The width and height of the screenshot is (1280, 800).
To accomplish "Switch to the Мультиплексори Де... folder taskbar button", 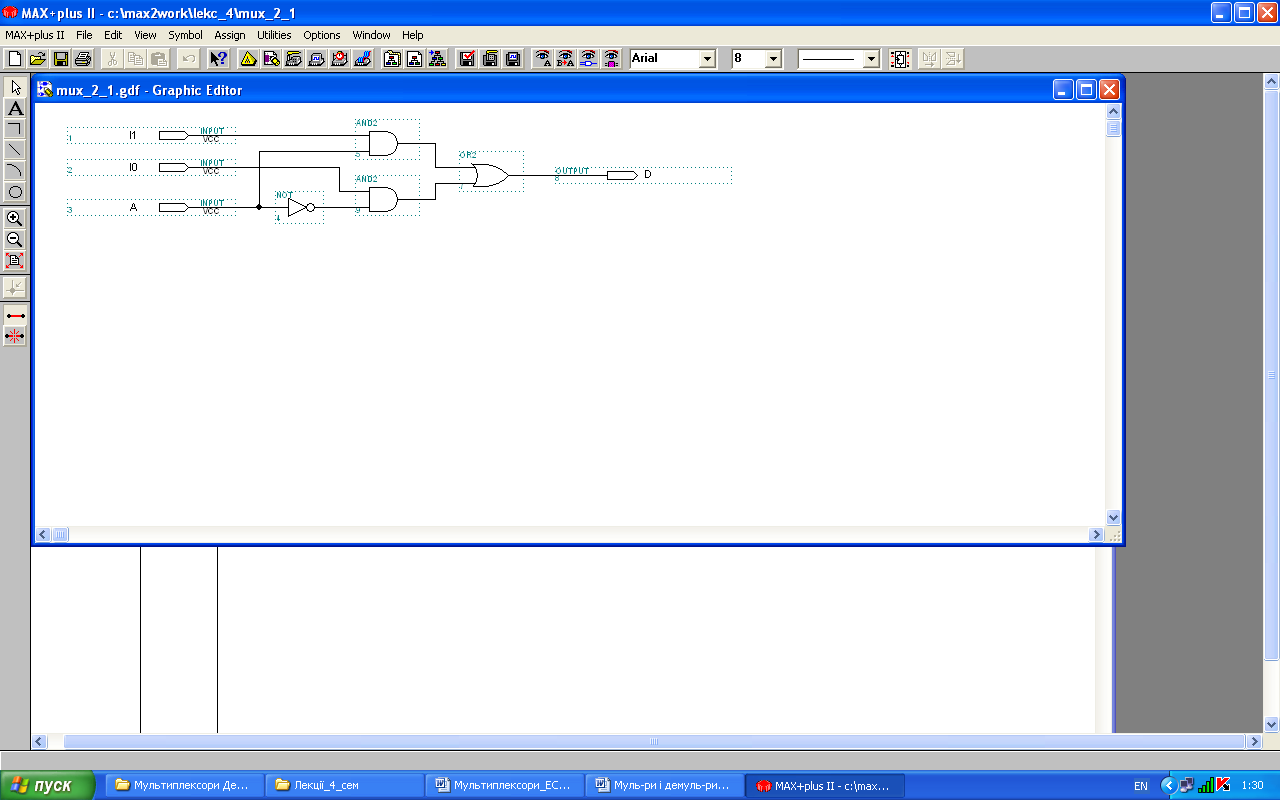I will click(x=185, y=785).
